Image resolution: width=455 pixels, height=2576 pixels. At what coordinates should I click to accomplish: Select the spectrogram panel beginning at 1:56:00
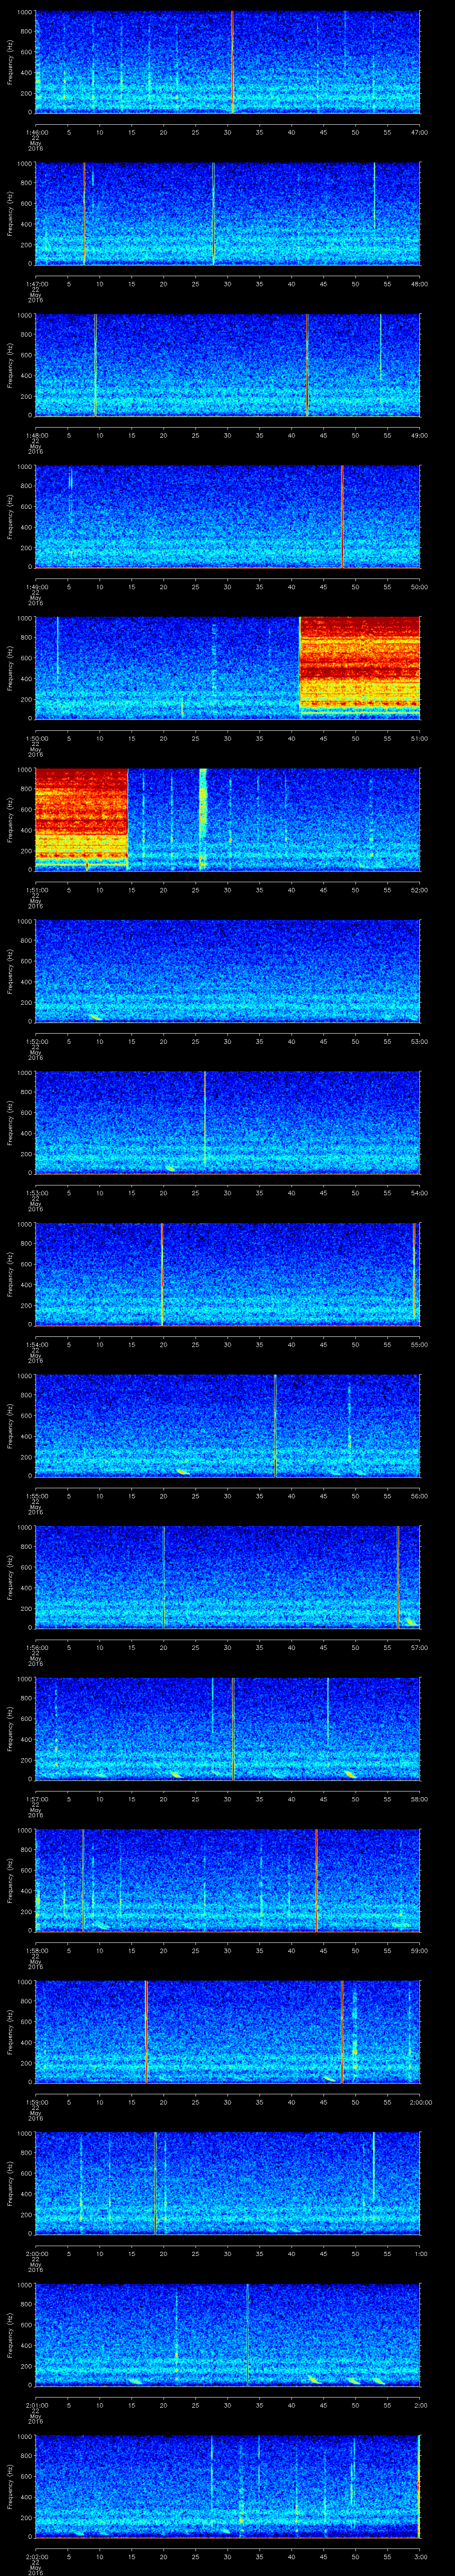pos(227,1577)
